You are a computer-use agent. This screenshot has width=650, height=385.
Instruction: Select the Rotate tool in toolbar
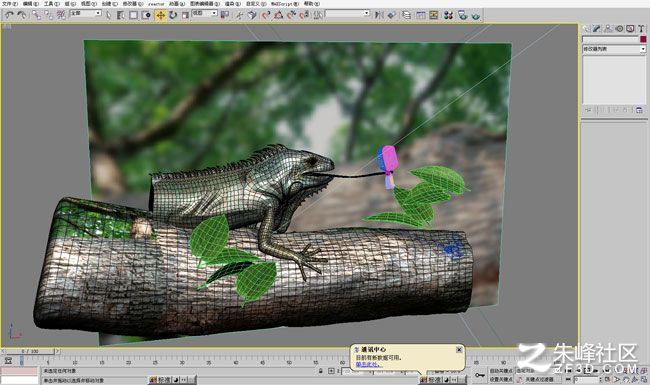173,15
